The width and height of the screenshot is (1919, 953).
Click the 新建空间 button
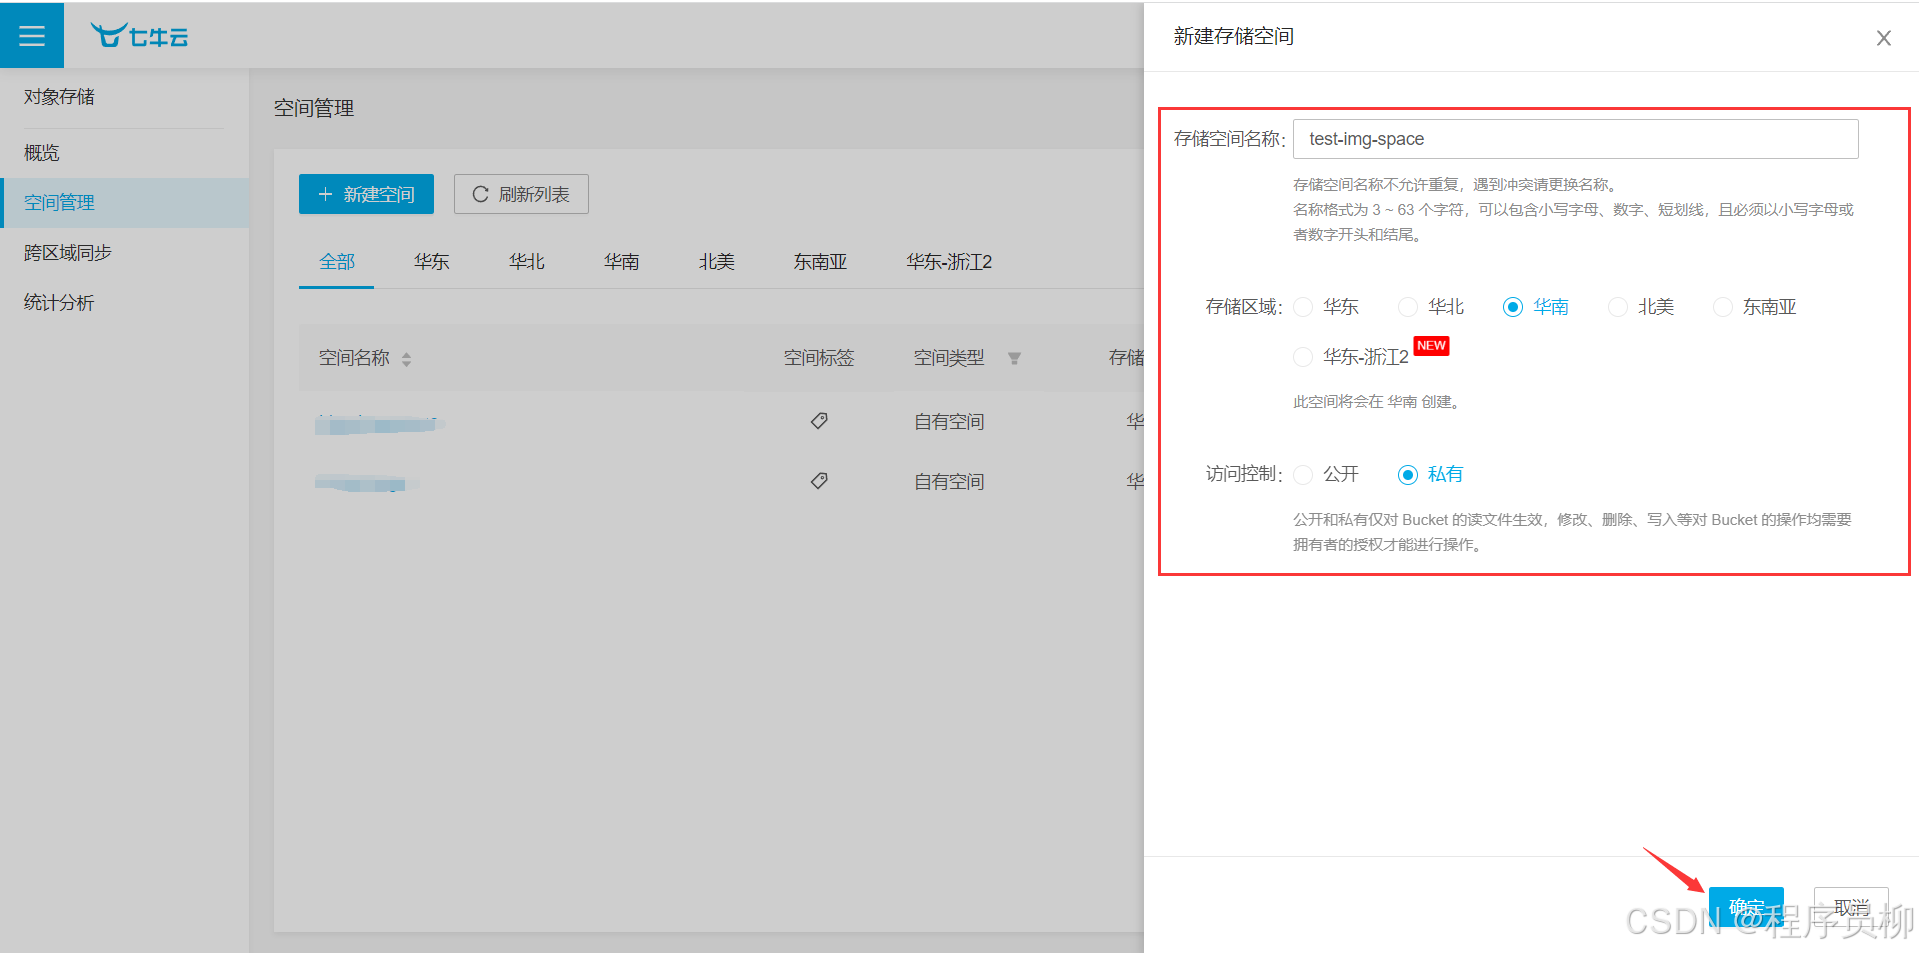coord(366,194)
